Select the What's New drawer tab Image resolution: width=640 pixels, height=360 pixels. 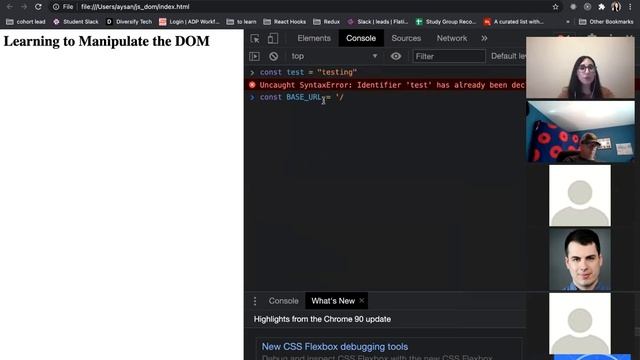[x=333, y=301]
